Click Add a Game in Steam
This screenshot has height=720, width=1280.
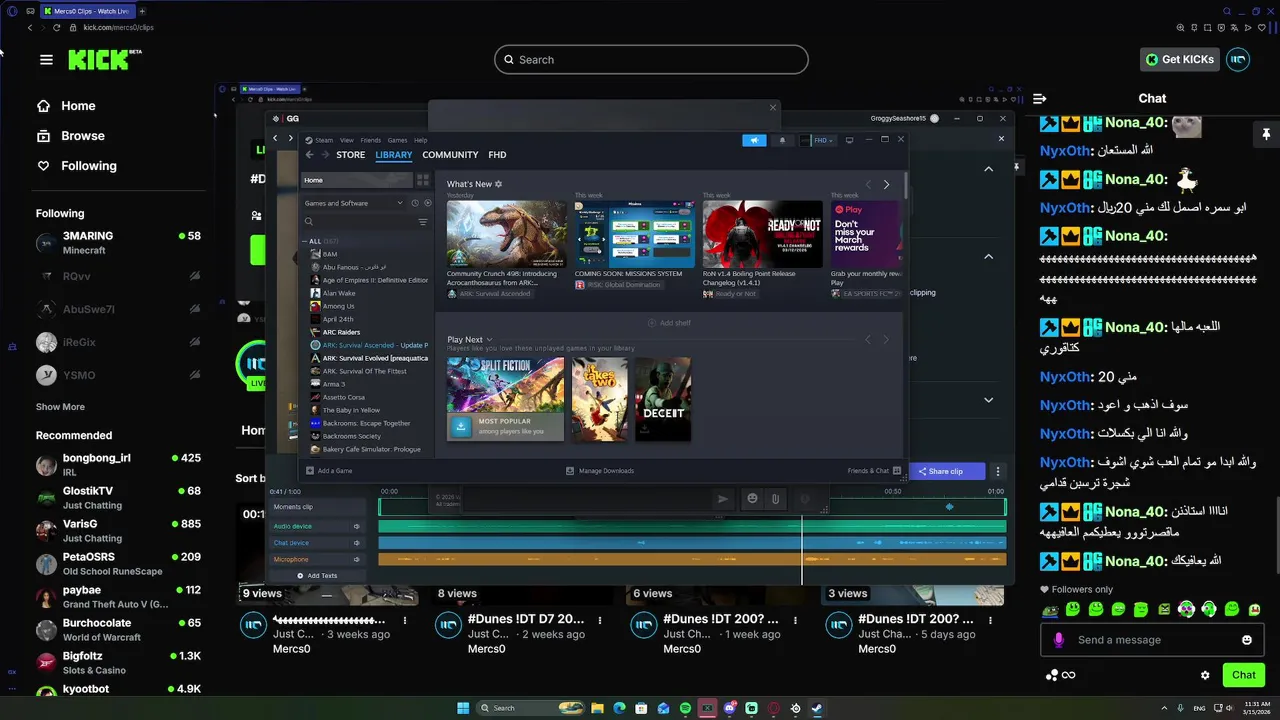click(329, 471)
